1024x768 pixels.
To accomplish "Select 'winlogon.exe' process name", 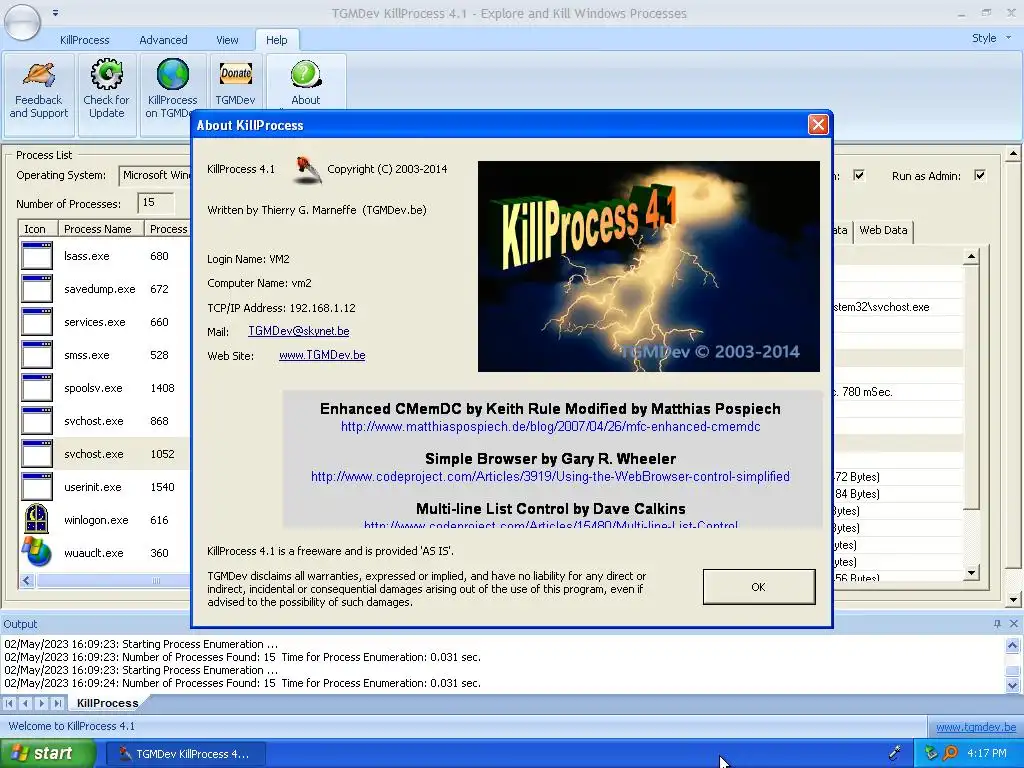I will tap(96, 520).
